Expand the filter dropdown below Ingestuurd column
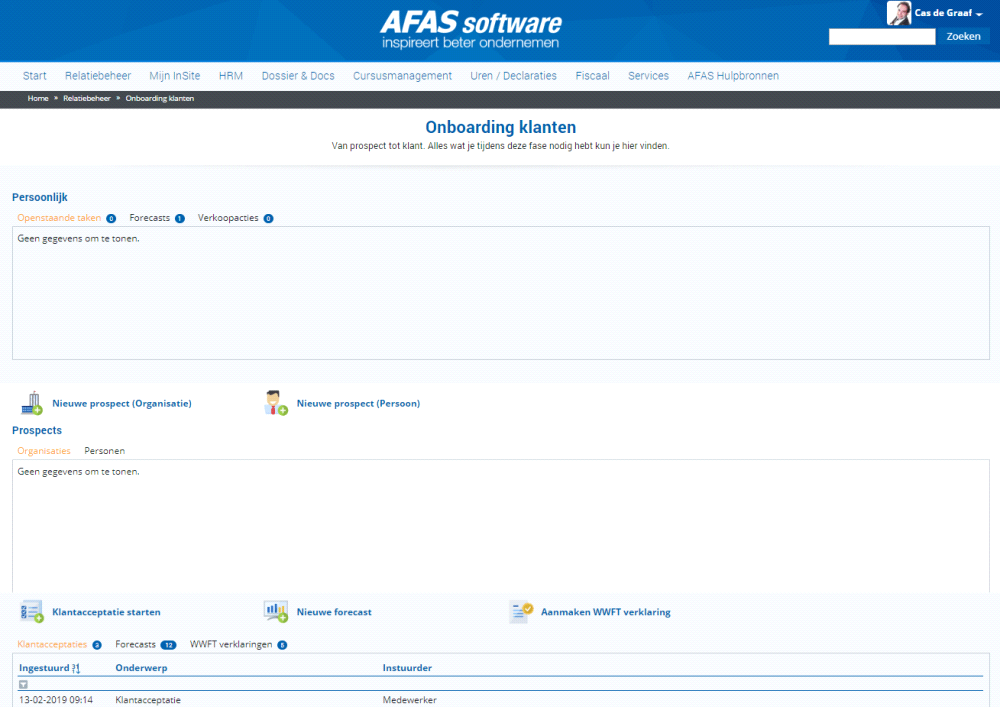The height and width of the screenshot is (707, 1000). (x=22, y=684)
